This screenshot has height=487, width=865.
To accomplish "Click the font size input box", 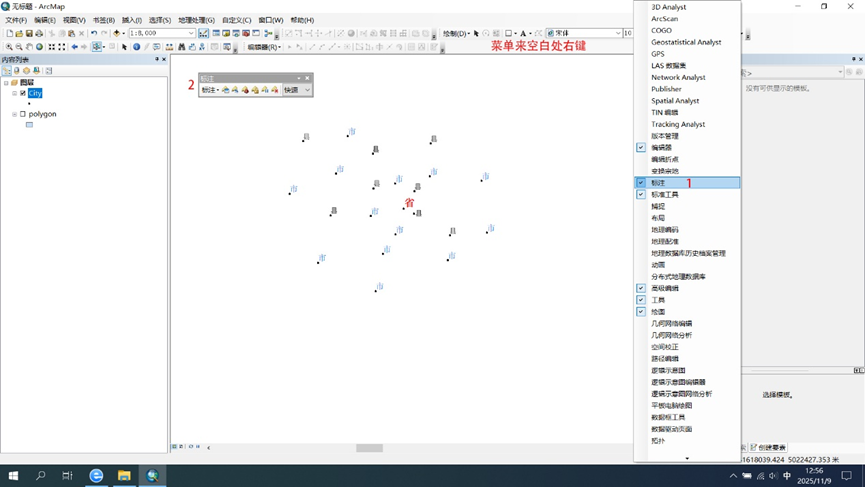I will click(x=628, y=33).
